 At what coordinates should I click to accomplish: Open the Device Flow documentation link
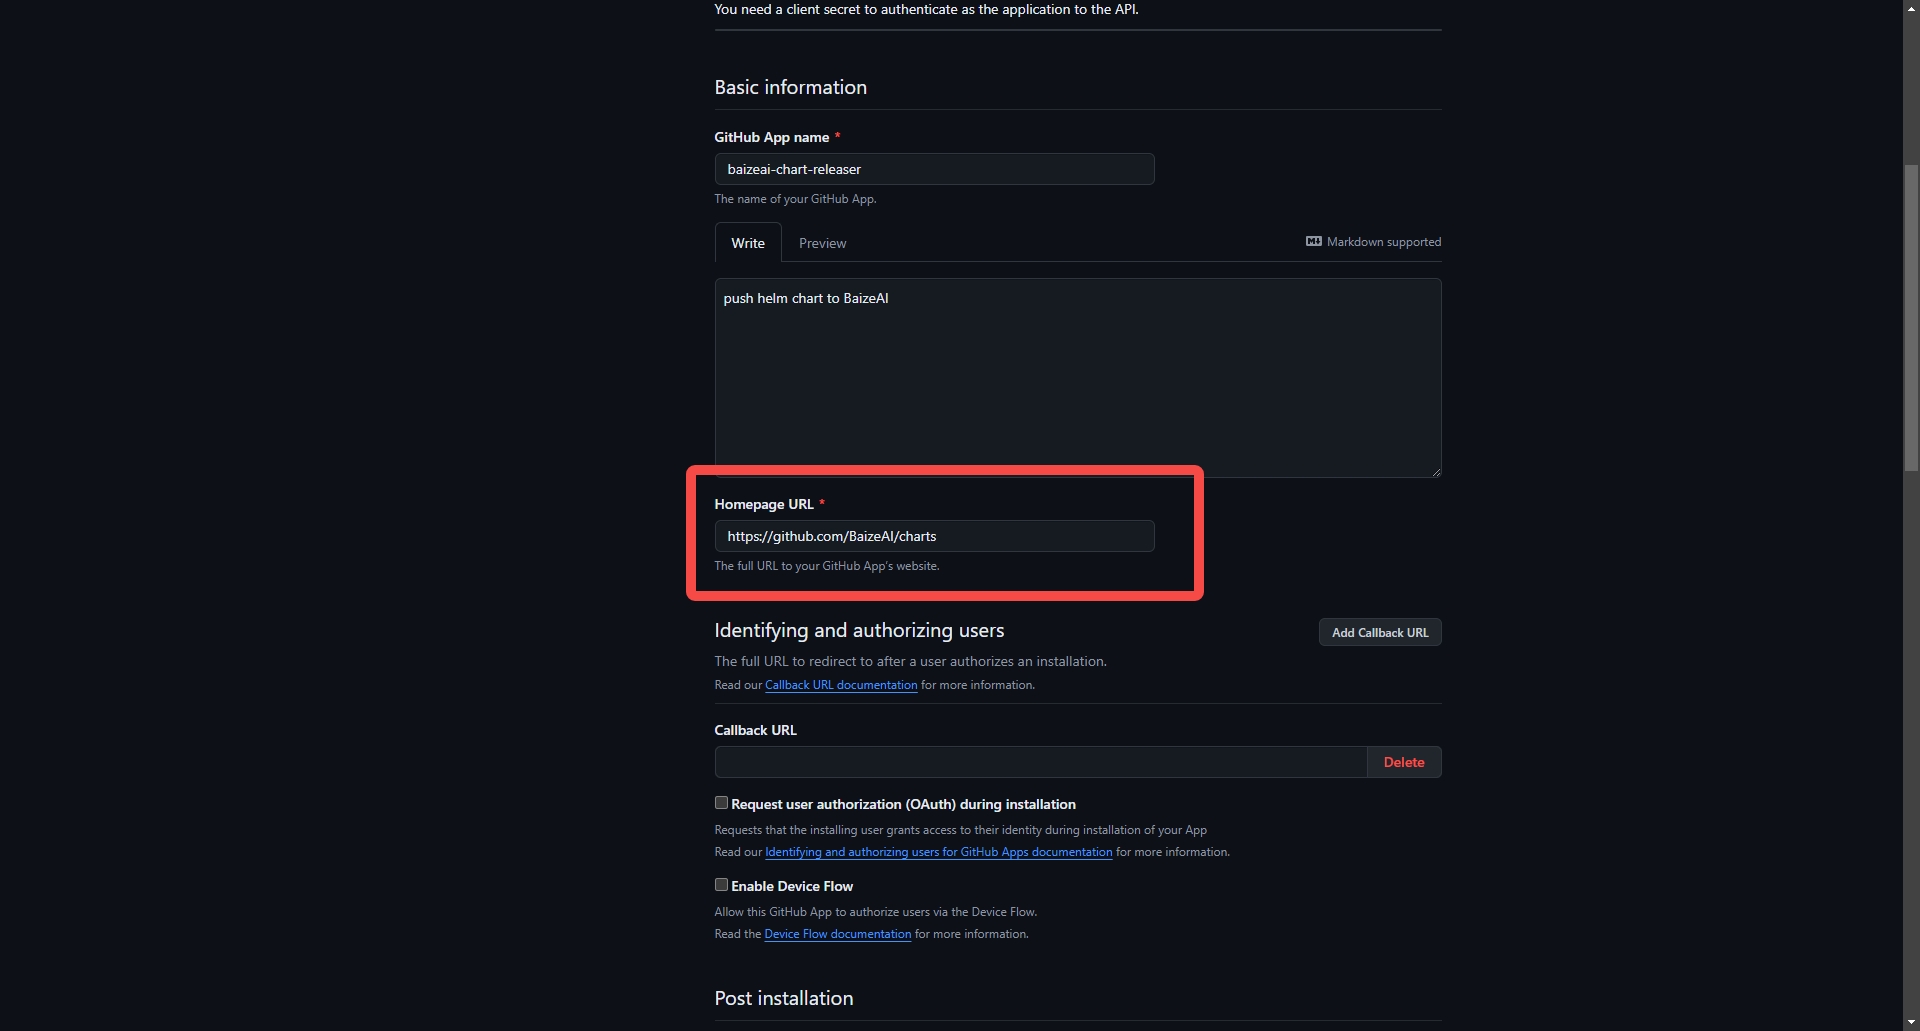click(838, 934)
